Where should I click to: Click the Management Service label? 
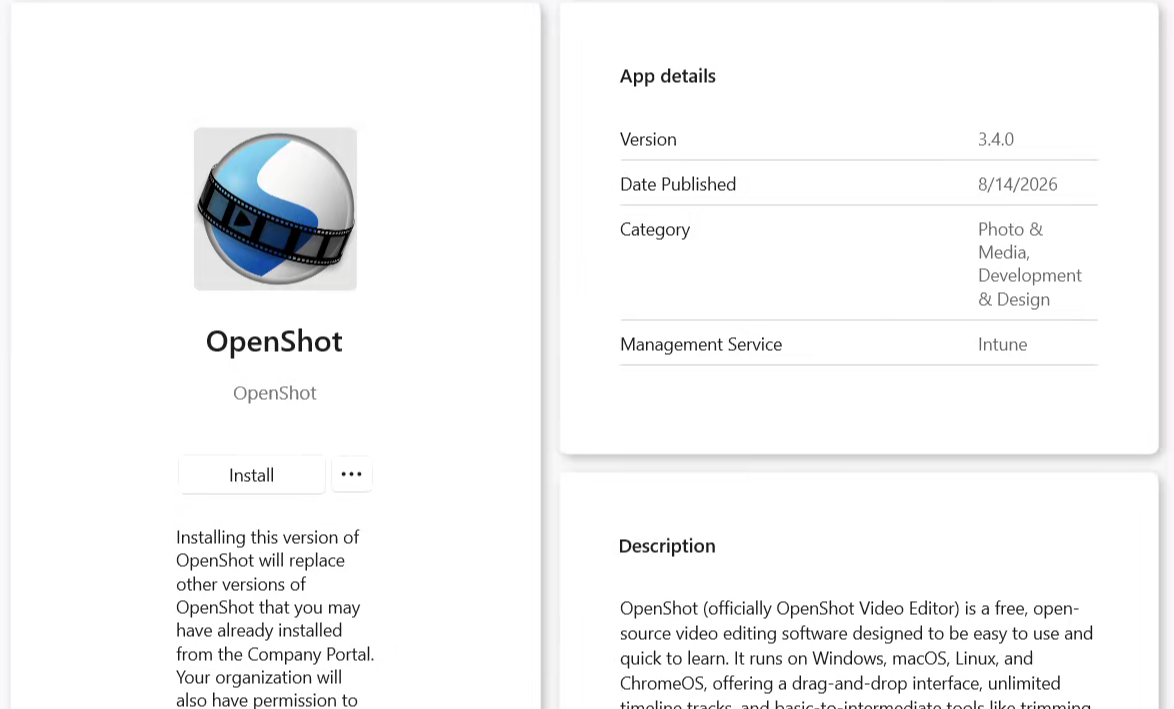[701, 344]
